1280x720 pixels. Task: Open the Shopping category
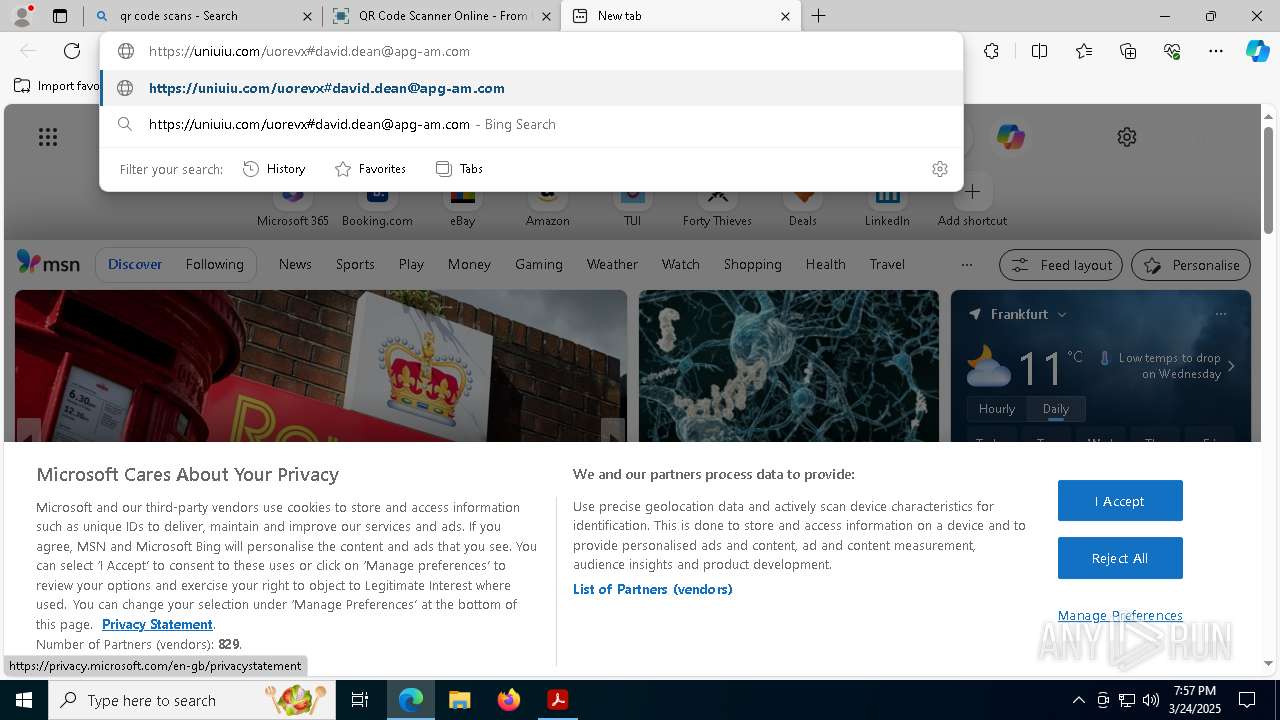(752, 264)
